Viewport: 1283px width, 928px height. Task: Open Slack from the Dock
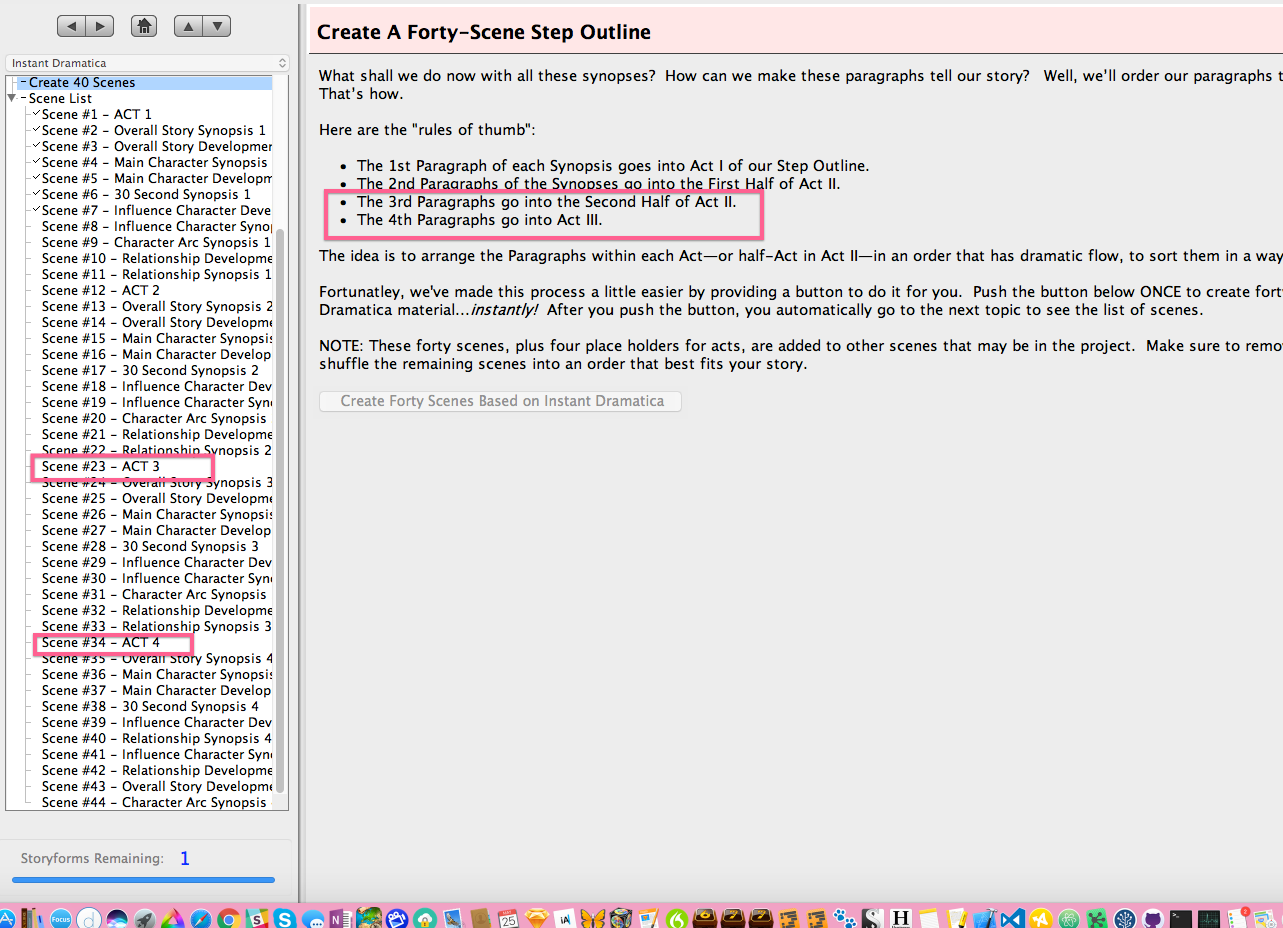[x=257, y=919]
